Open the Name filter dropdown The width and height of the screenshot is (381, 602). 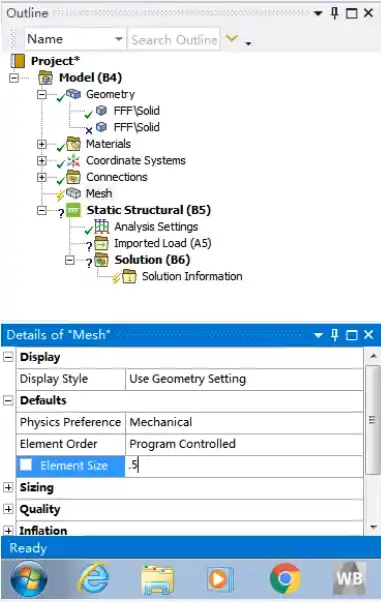(x=119, y=39)
